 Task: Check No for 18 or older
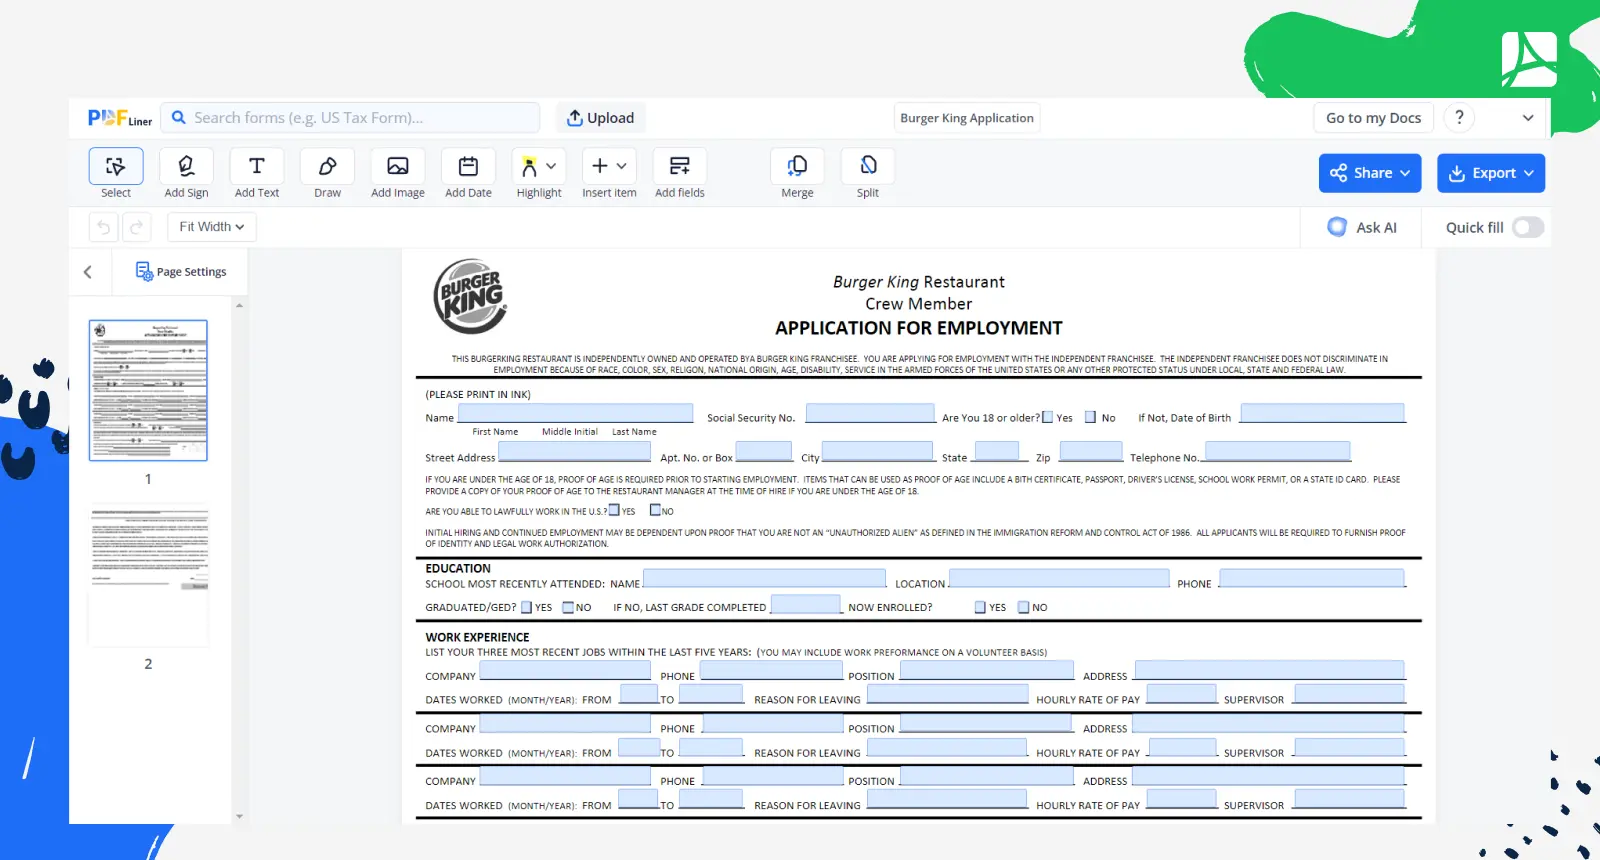pyautogui.click(x=1091, y=417)
